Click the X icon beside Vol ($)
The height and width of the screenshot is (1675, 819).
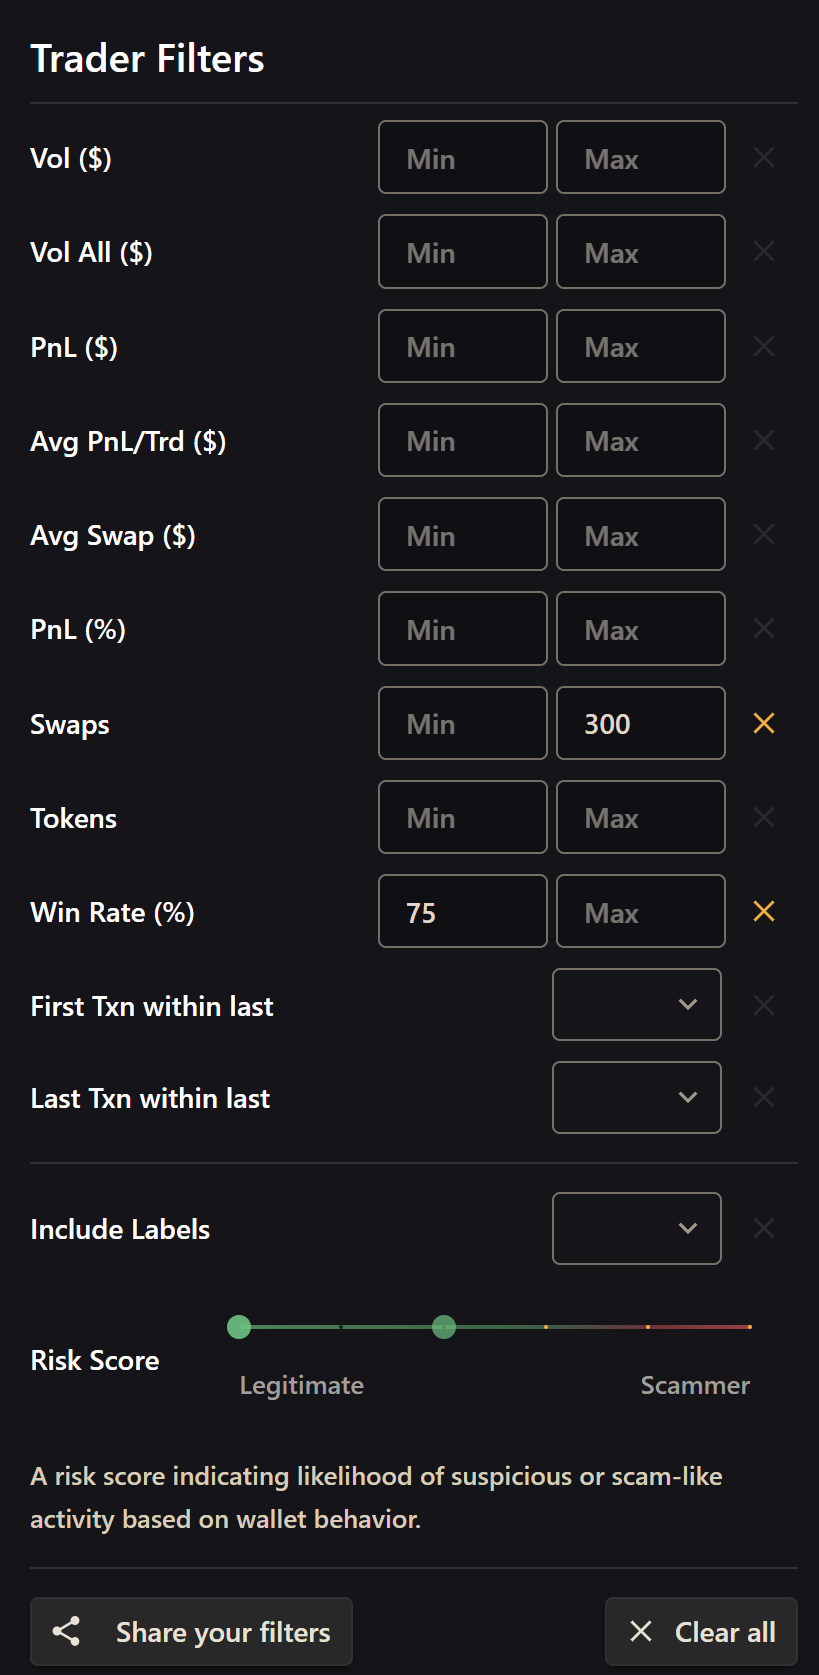pyautogui.click(x=764, y=157)
